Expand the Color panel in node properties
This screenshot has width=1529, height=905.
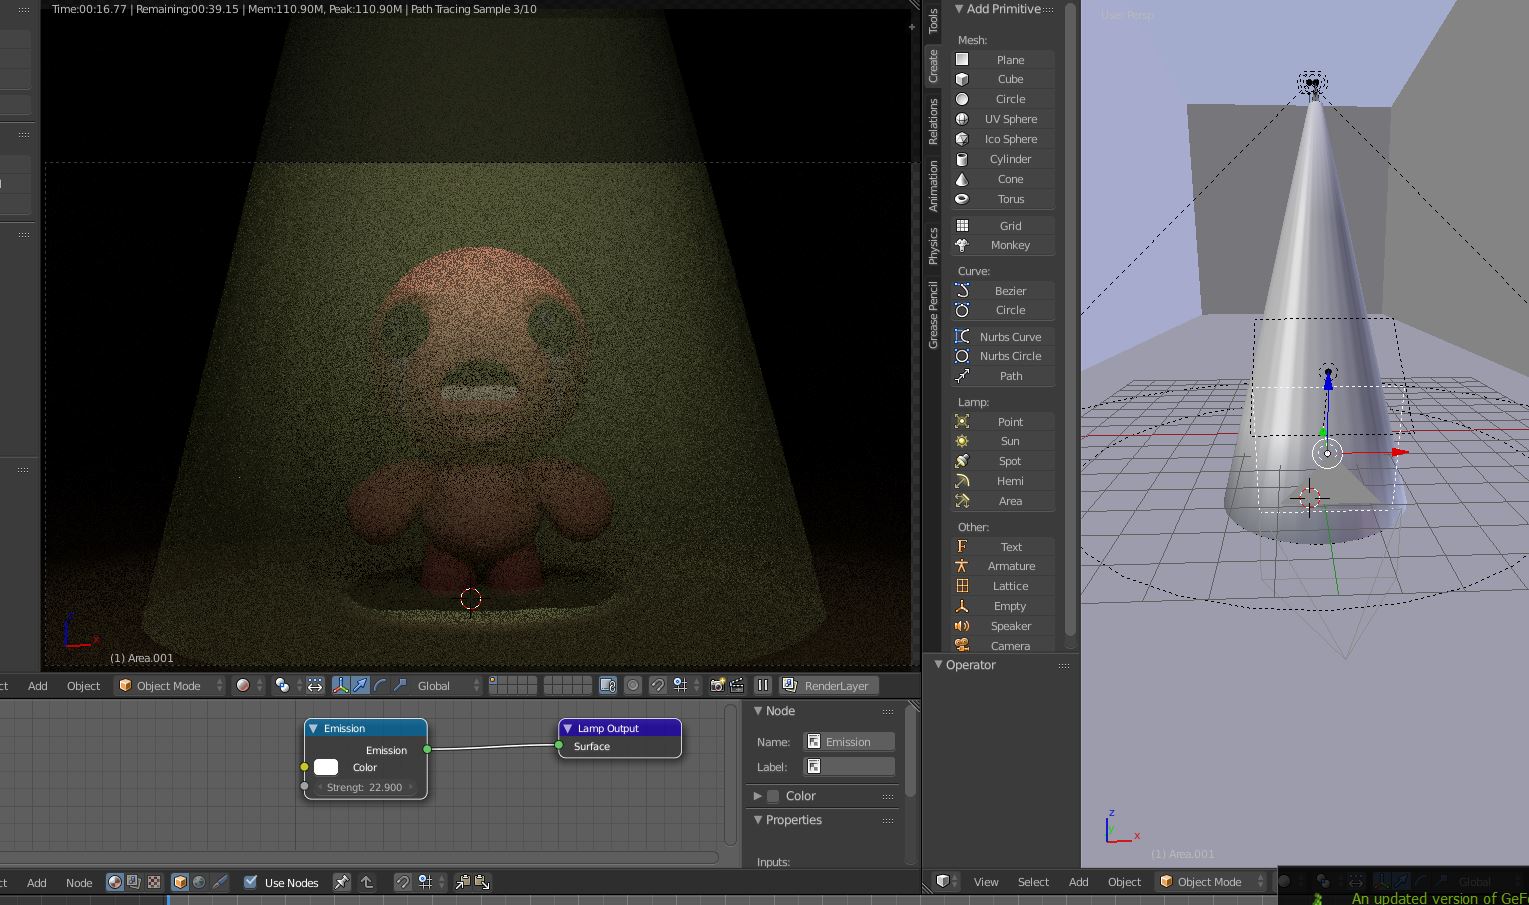[x=758, y=796]
